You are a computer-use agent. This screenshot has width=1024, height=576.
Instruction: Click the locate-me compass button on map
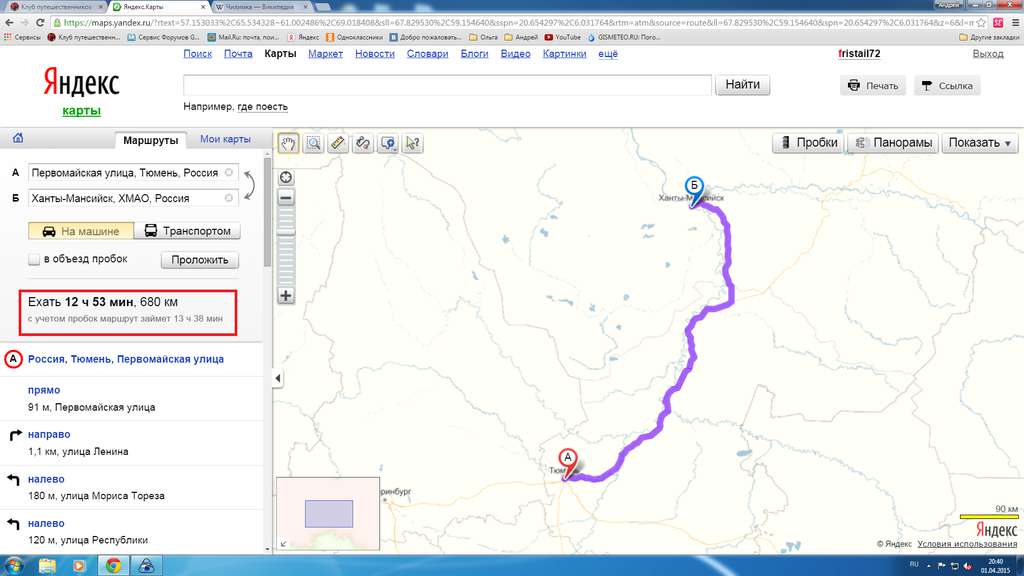click(286, 178)
